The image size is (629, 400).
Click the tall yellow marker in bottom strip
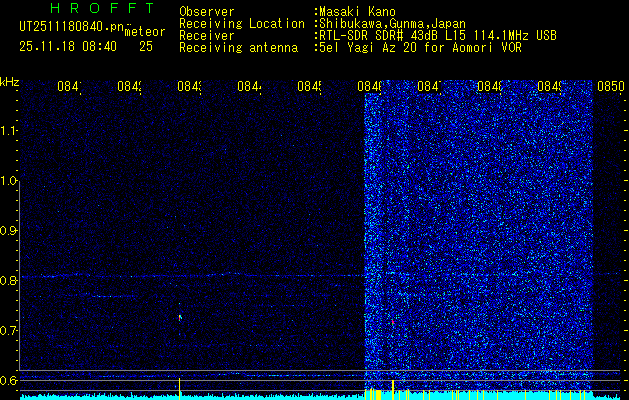click(393, 387)
